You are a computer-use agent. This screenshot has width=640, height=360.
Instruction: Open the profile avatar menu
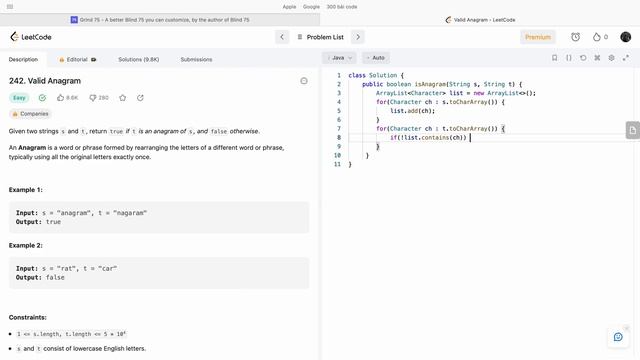(x=625, y=37)
